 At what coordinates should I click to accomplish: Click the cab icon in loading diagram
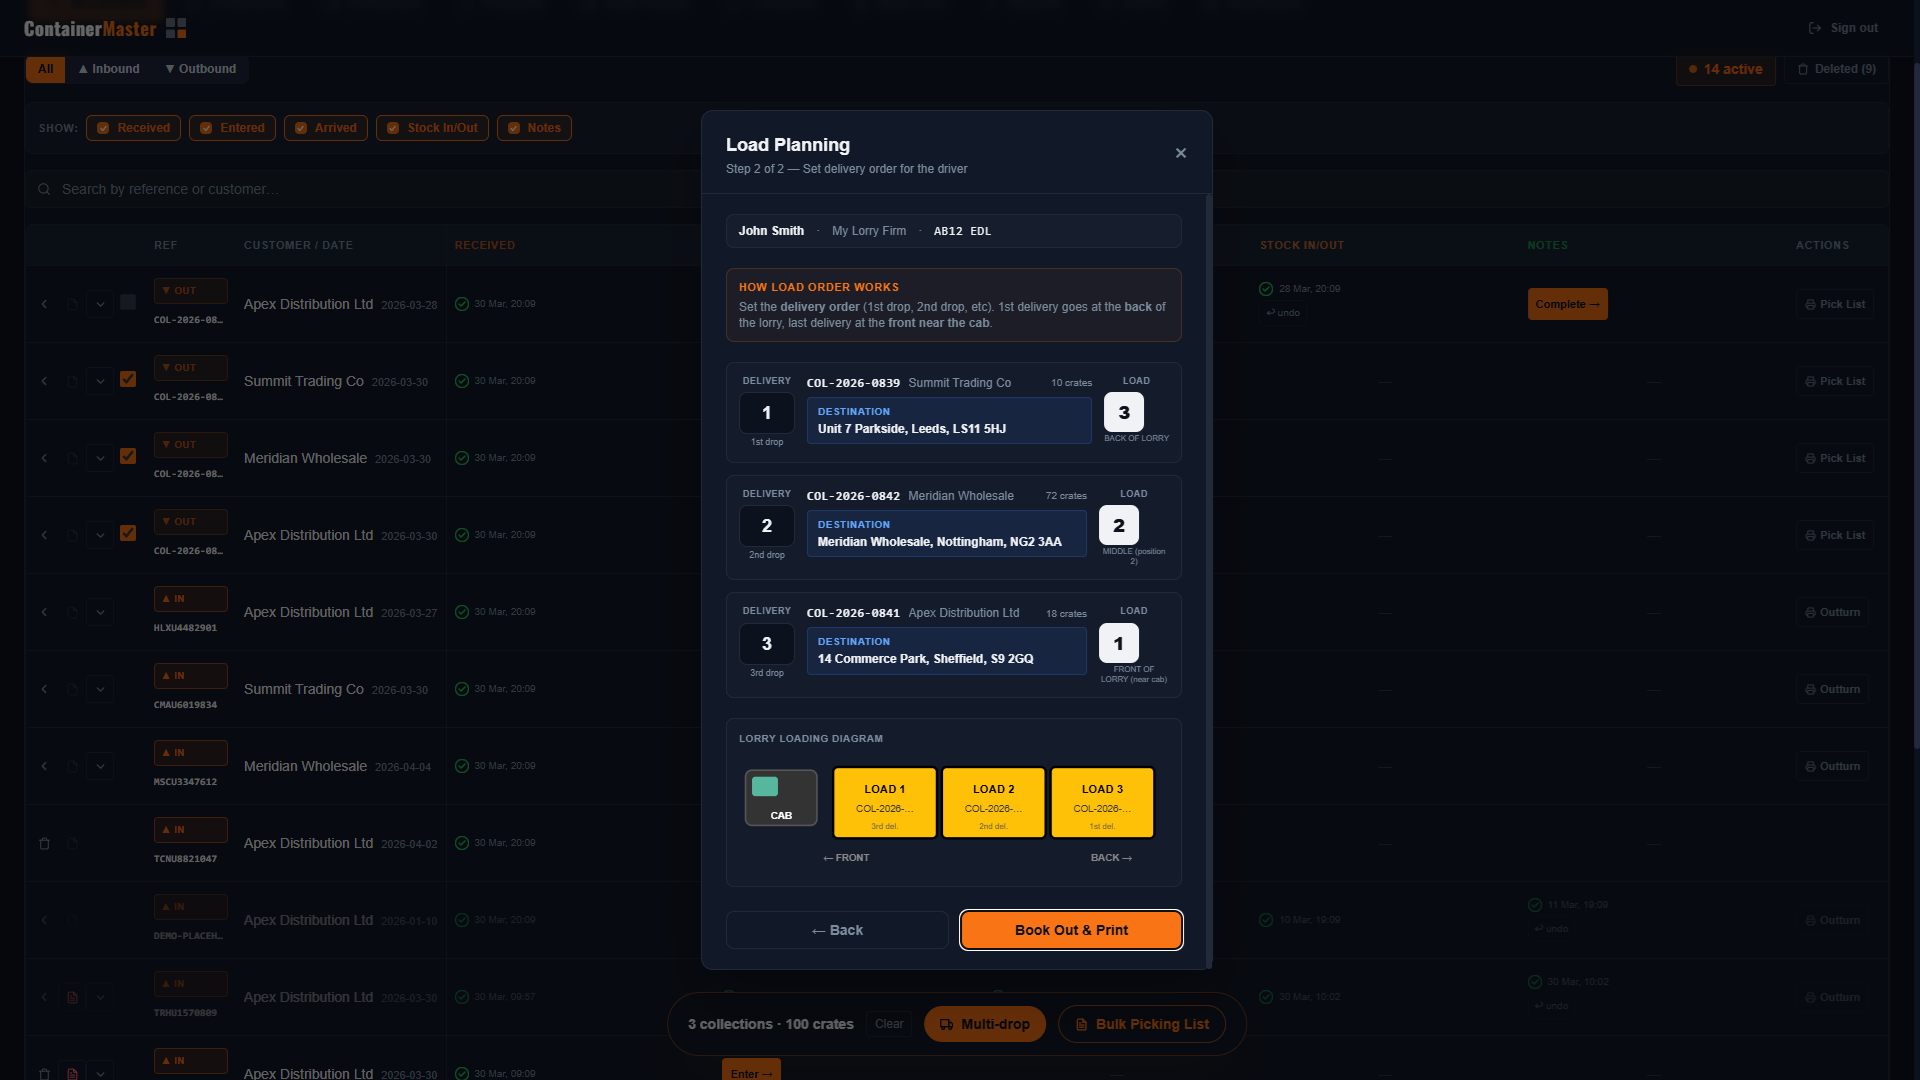tap(781, 798)
